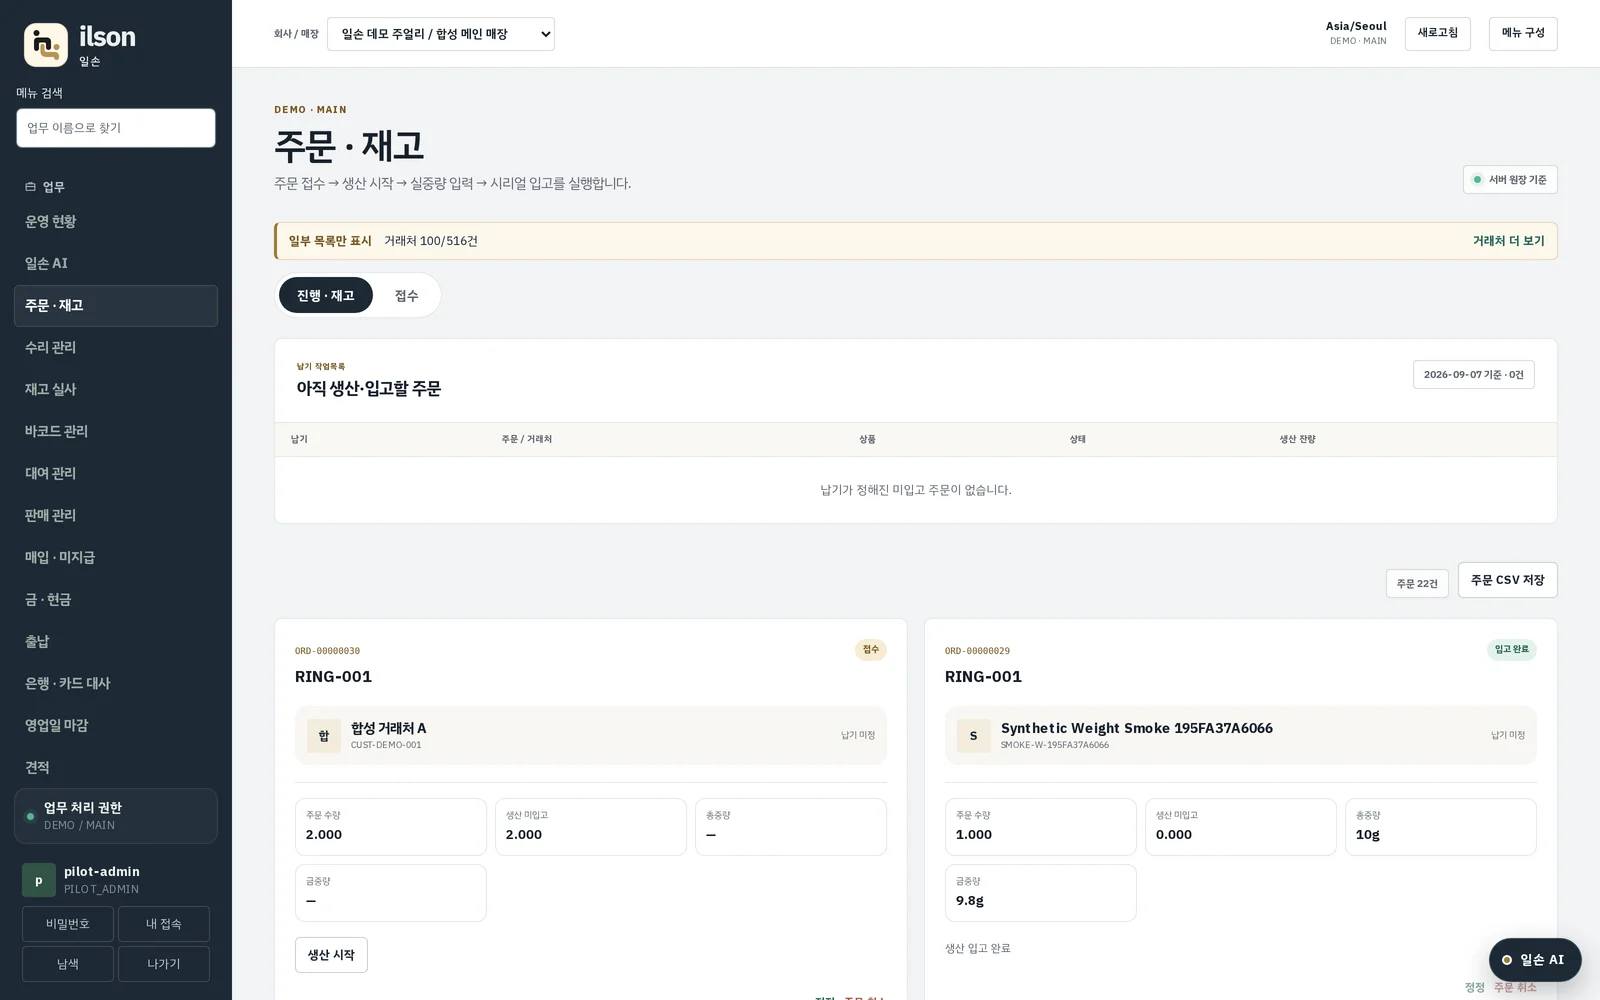This screenshot has width=1600, height=1000.
Task: Select 주문 · 재고 in the sidebar
Action: (x=116, y=306)
